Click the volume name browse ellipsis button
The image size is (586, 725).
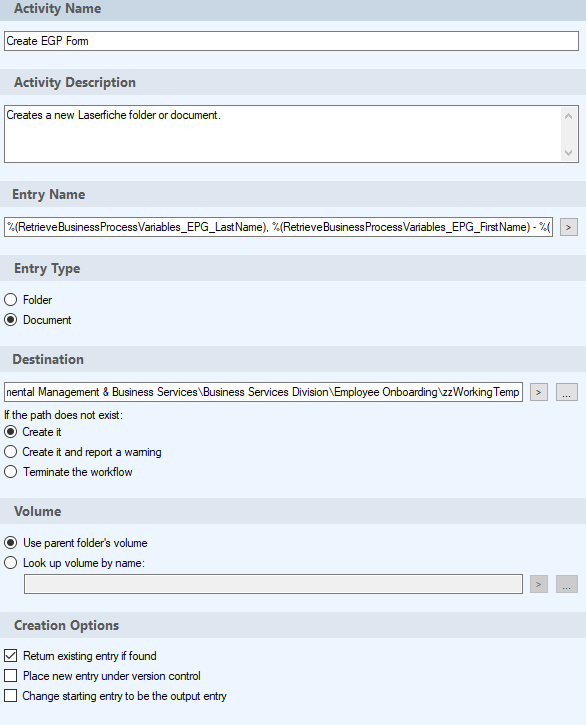pyautogui.click(x=567, y=584)
